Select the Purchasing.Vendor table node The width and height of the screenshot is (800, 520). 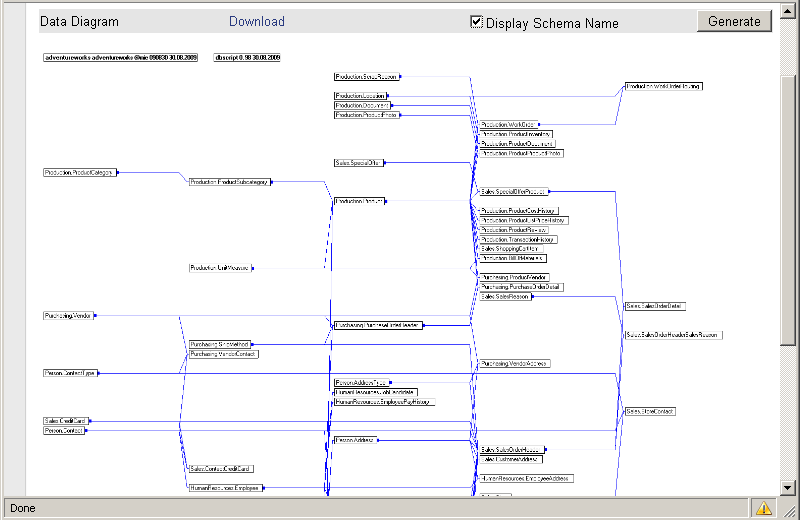pos(68,316)
